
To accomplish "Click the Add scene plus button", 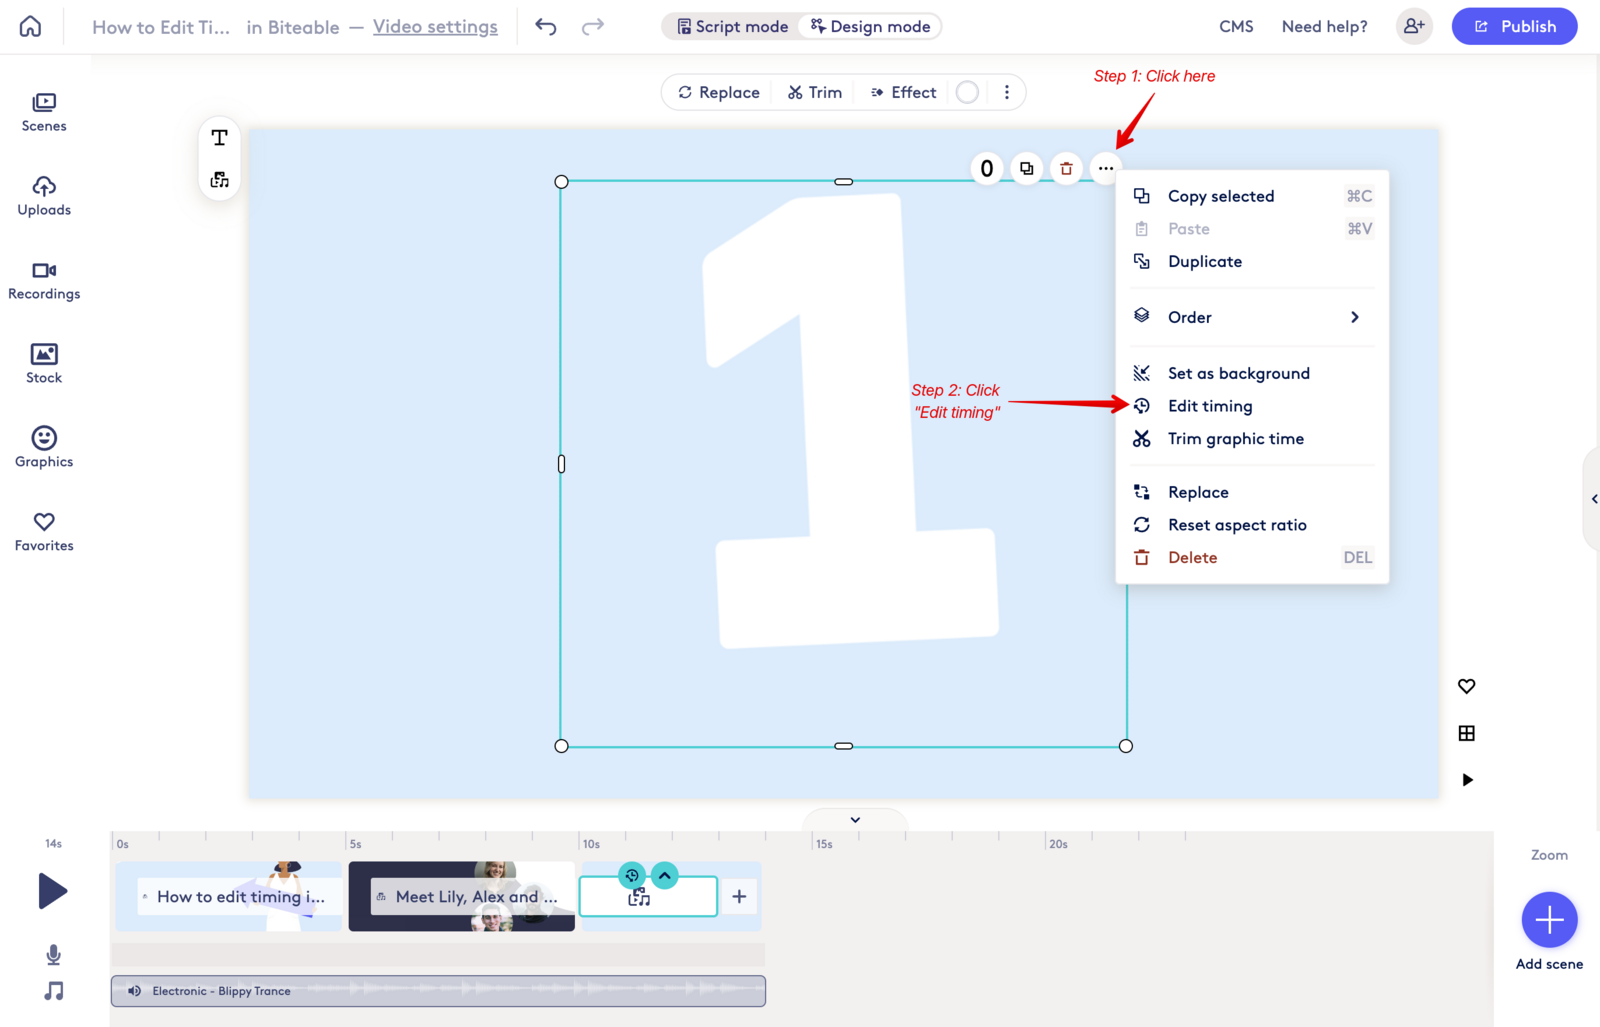I will pyautogui.click(x=1549, y=919).
